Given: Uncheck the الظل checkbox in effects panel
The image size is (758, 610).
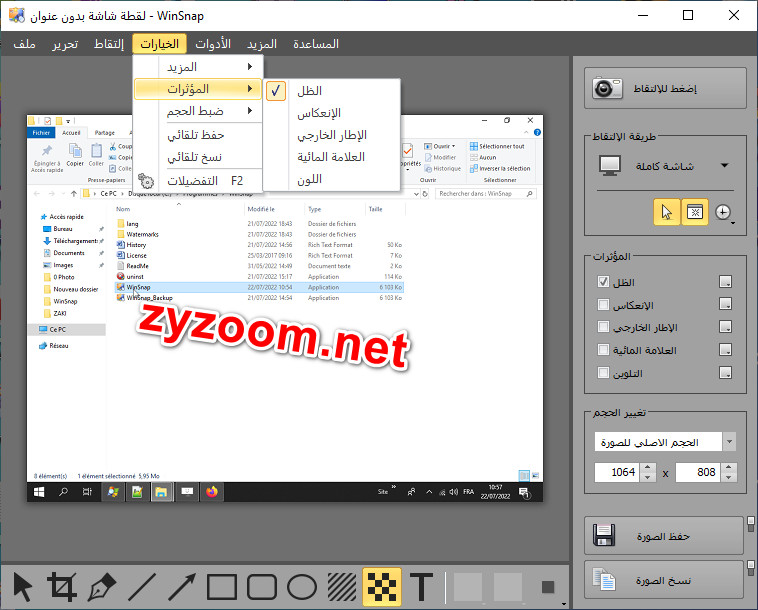Looking at the screenshot, I should point(603,281).
